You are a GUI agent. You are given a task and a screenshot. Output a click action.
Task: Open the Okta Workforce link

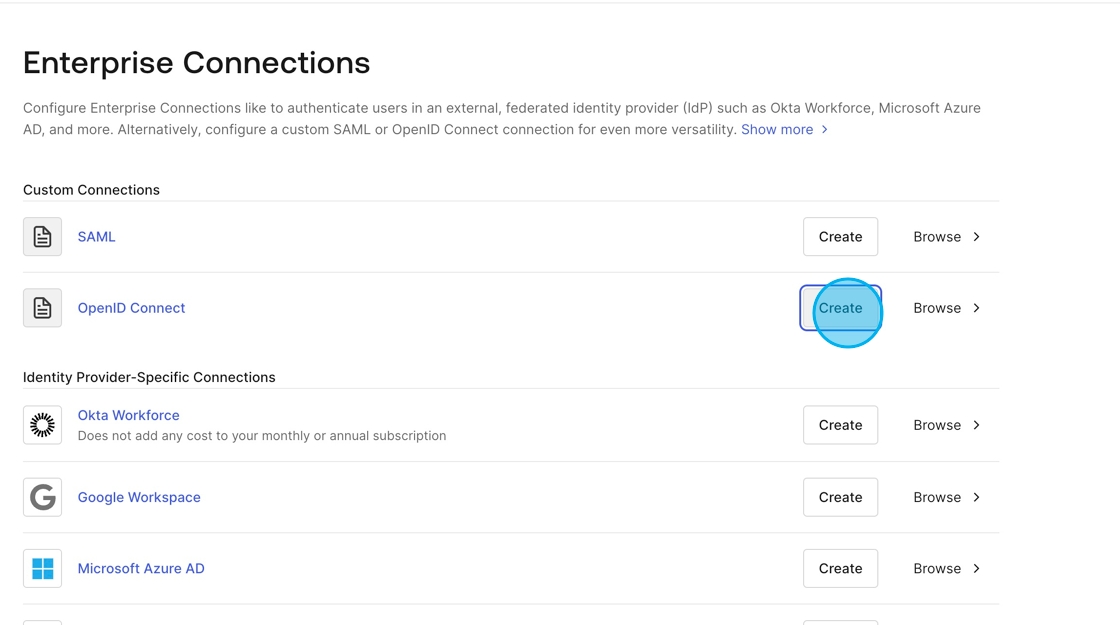pyautogui.click(x=129, y=415)
